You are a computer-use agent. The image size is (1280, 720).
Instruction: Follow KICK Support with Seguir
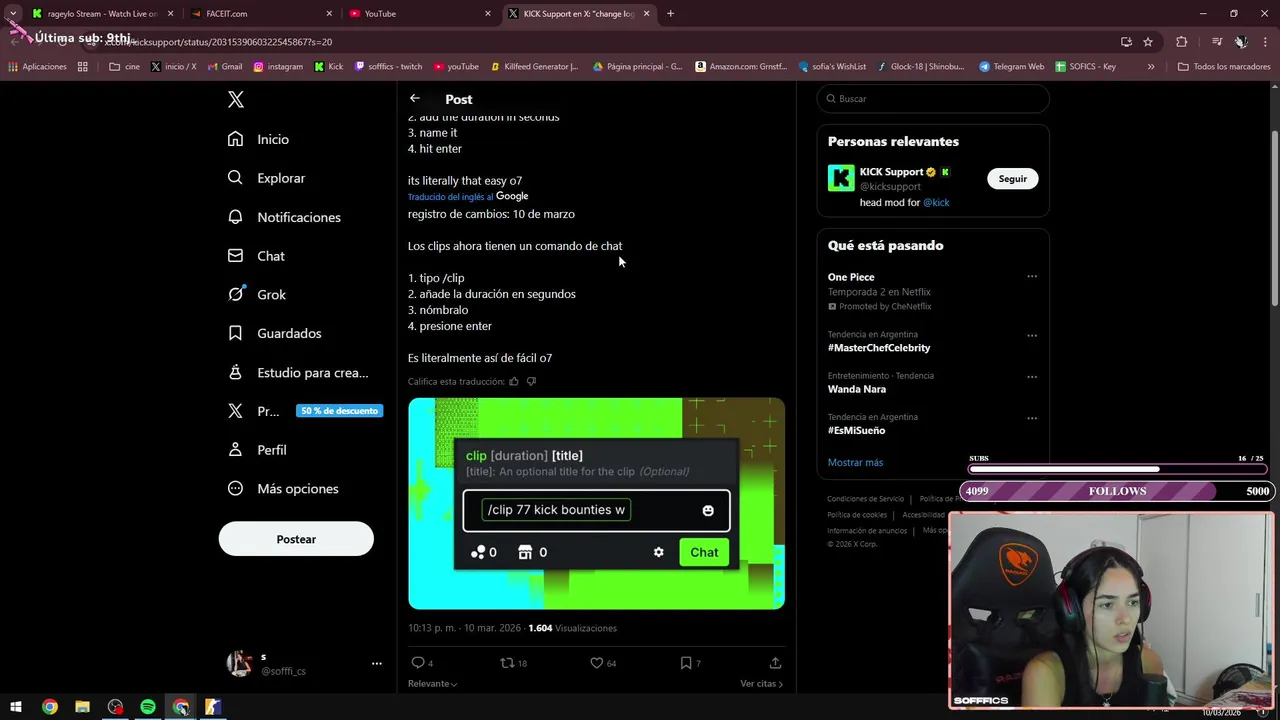[1012, 179]
